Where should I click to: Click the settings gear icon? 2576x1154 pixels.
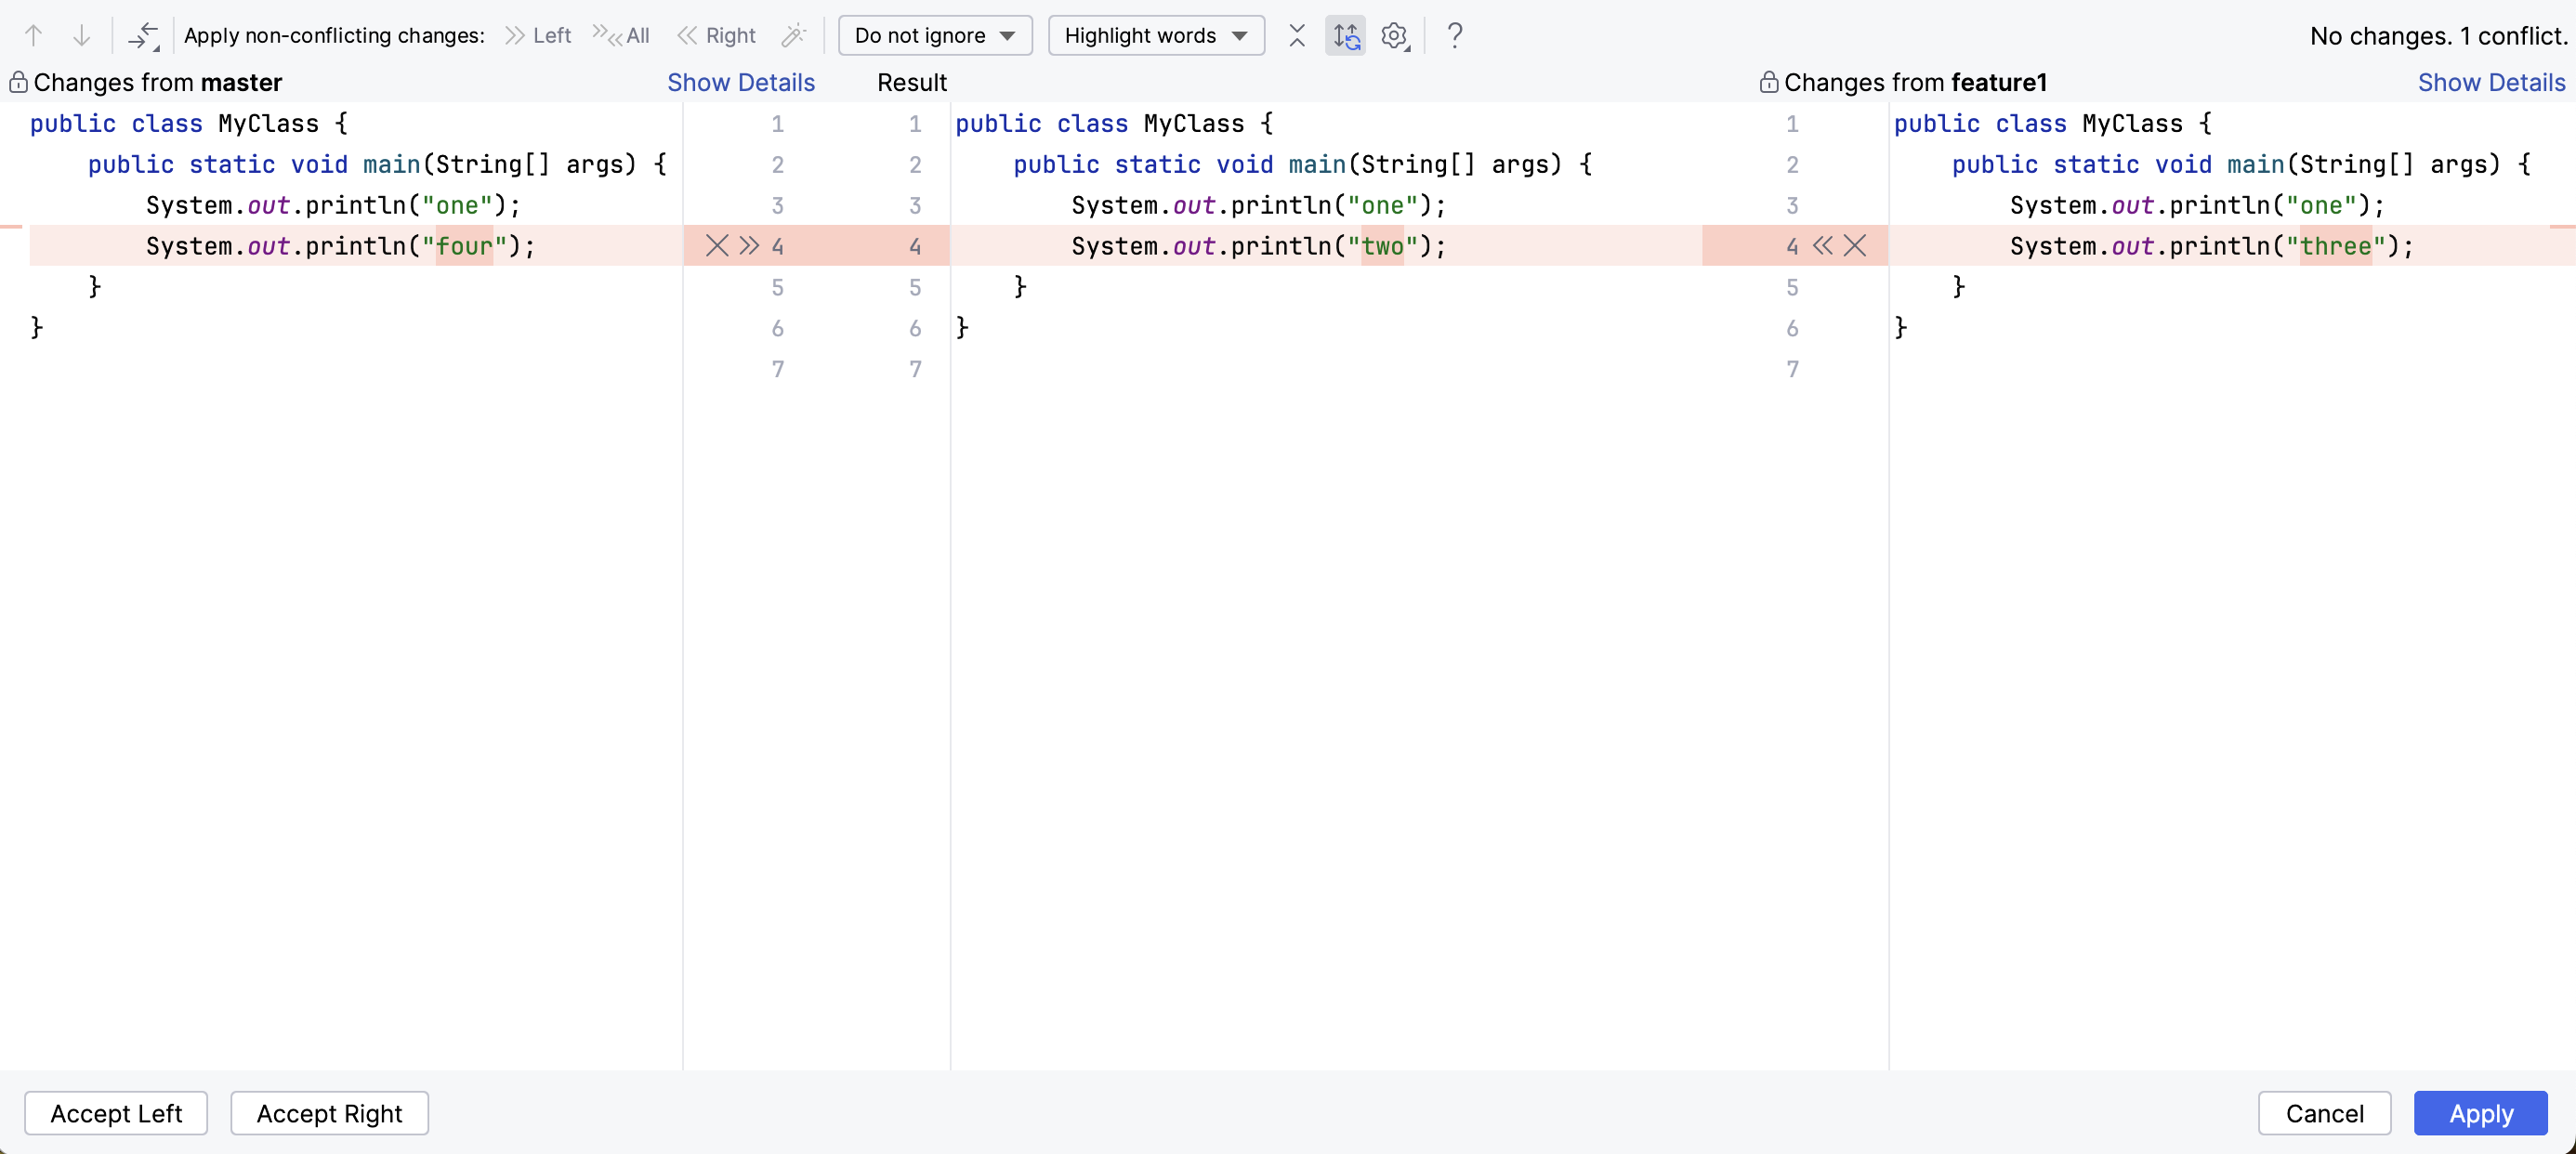[x=1395, y=33]
